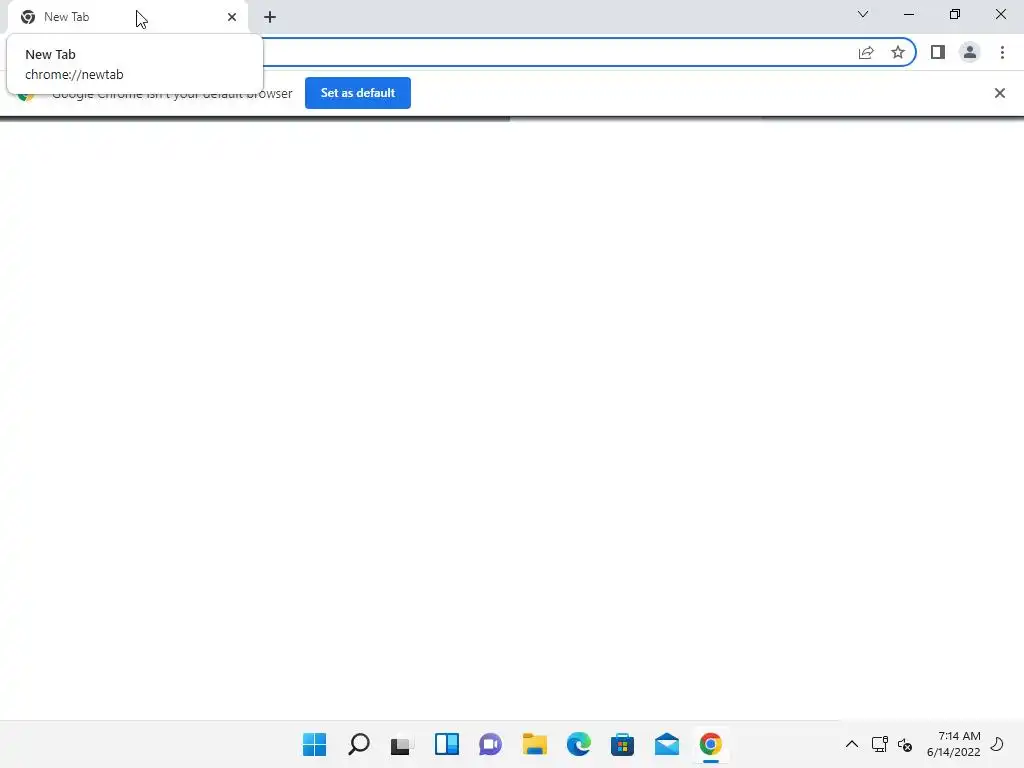This screenshot has height=768, width=1024.
Task: Dismiss the default browser notification bar
Action: [x=1000, y=93]
